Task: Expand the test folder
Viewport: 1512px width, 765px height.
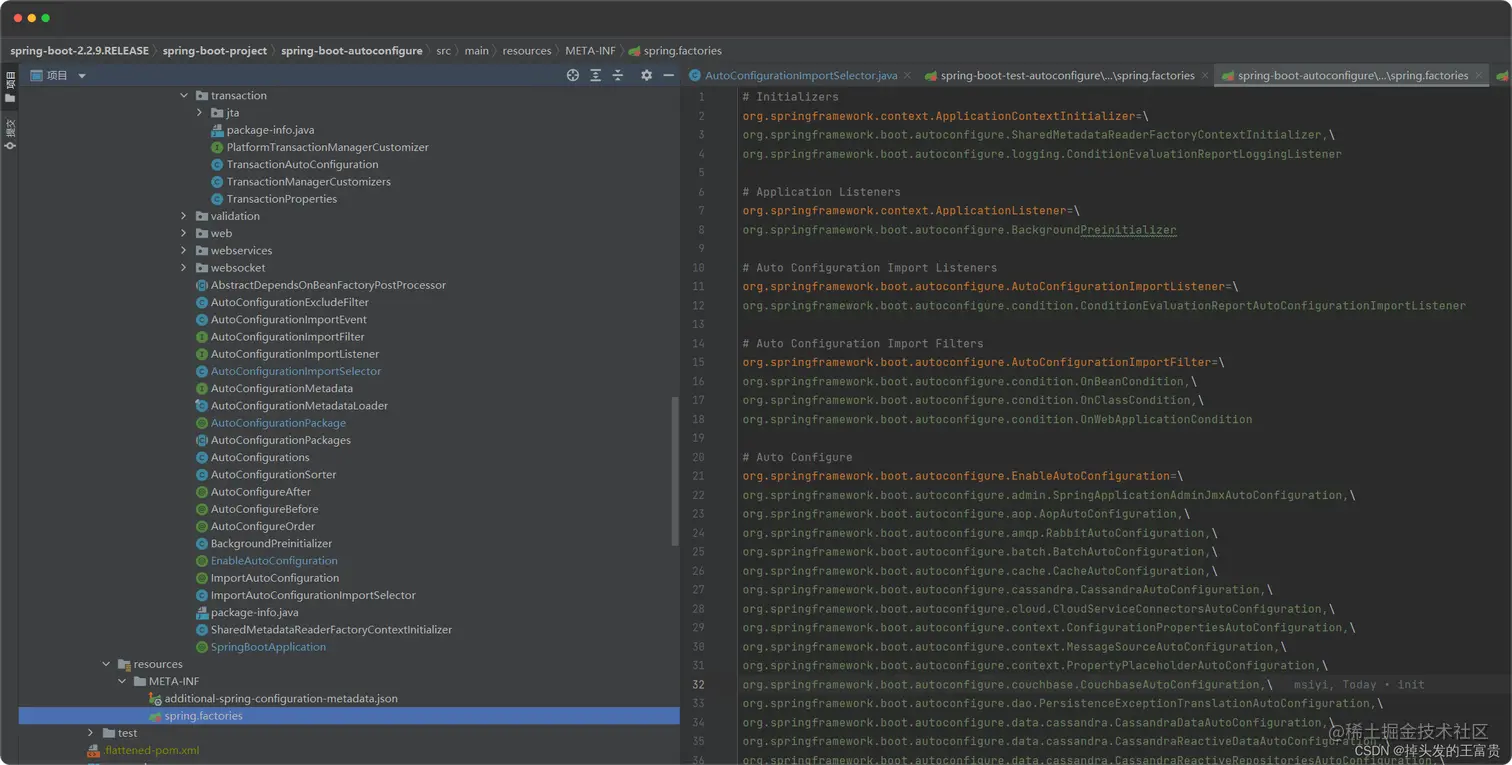Action: tap(91, 733)
